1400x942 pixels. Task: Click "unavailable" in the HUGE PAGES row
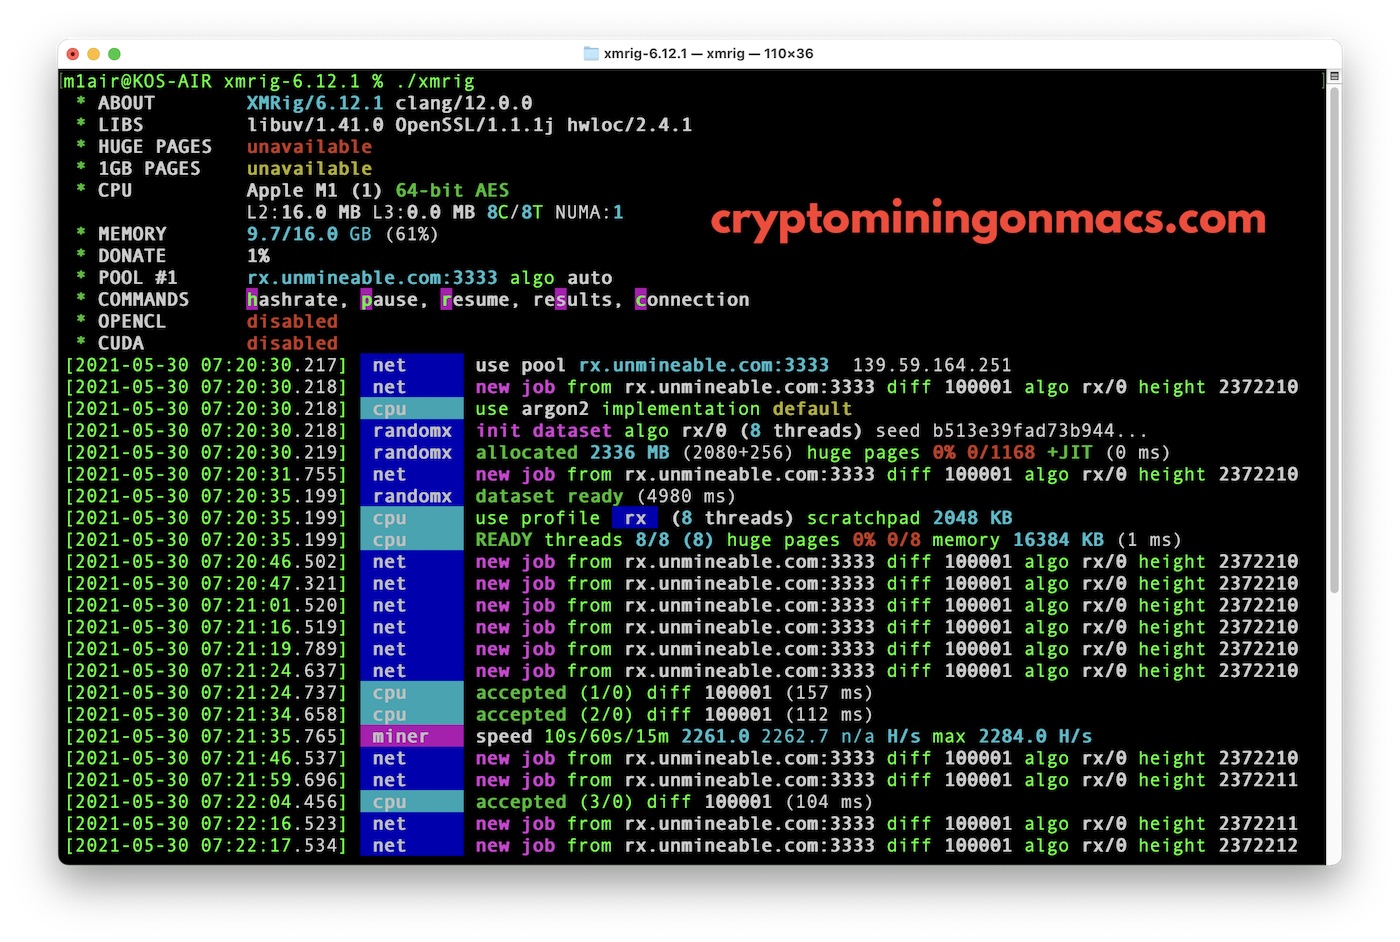tap(309, 147)
